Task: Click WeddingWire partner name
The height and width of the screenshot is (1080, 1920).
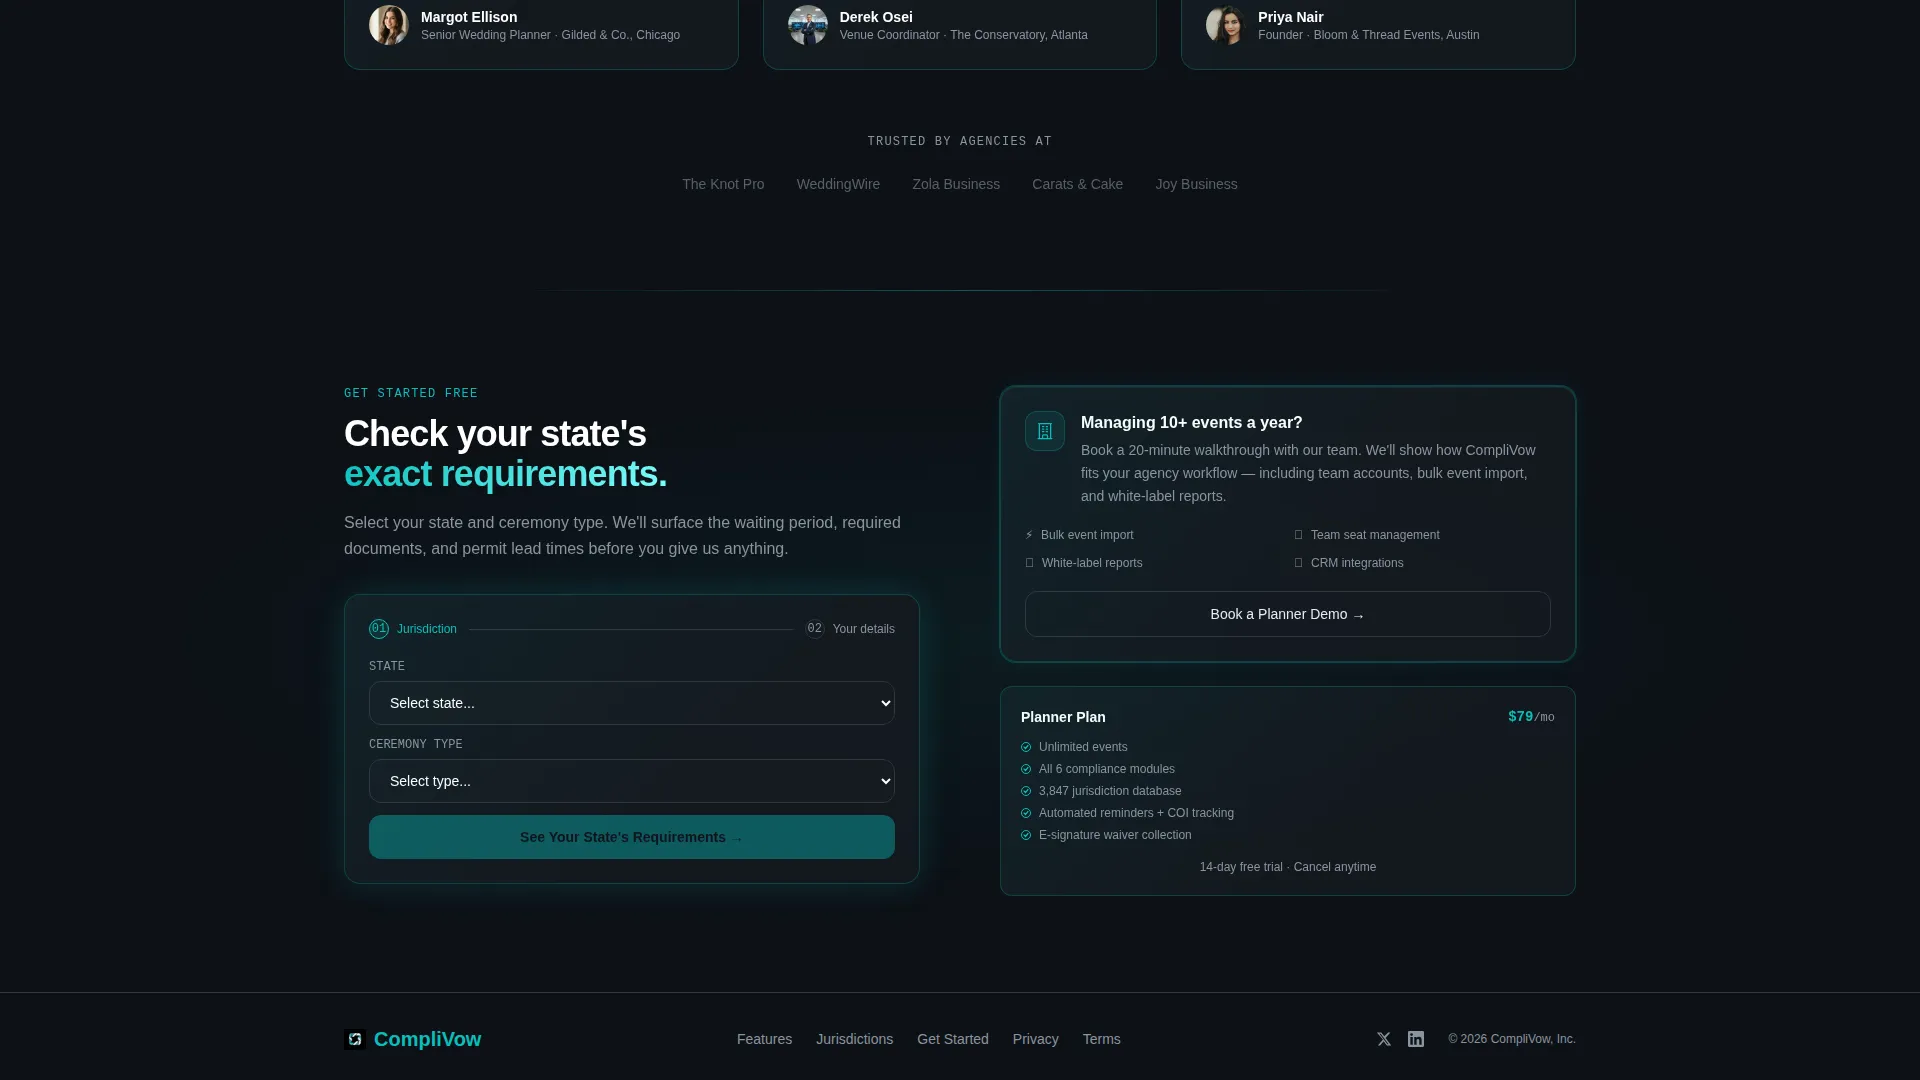Action: [x=838, y=184]
